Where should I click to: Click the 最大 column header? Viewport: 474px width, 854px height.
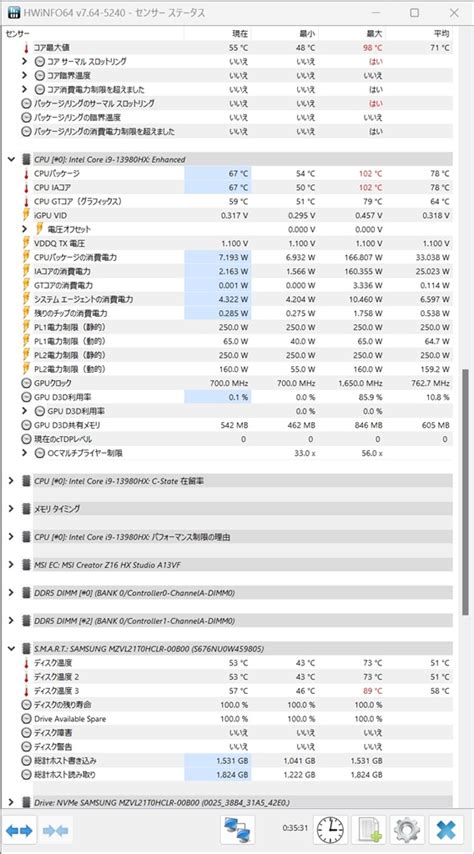pos(374,33)
